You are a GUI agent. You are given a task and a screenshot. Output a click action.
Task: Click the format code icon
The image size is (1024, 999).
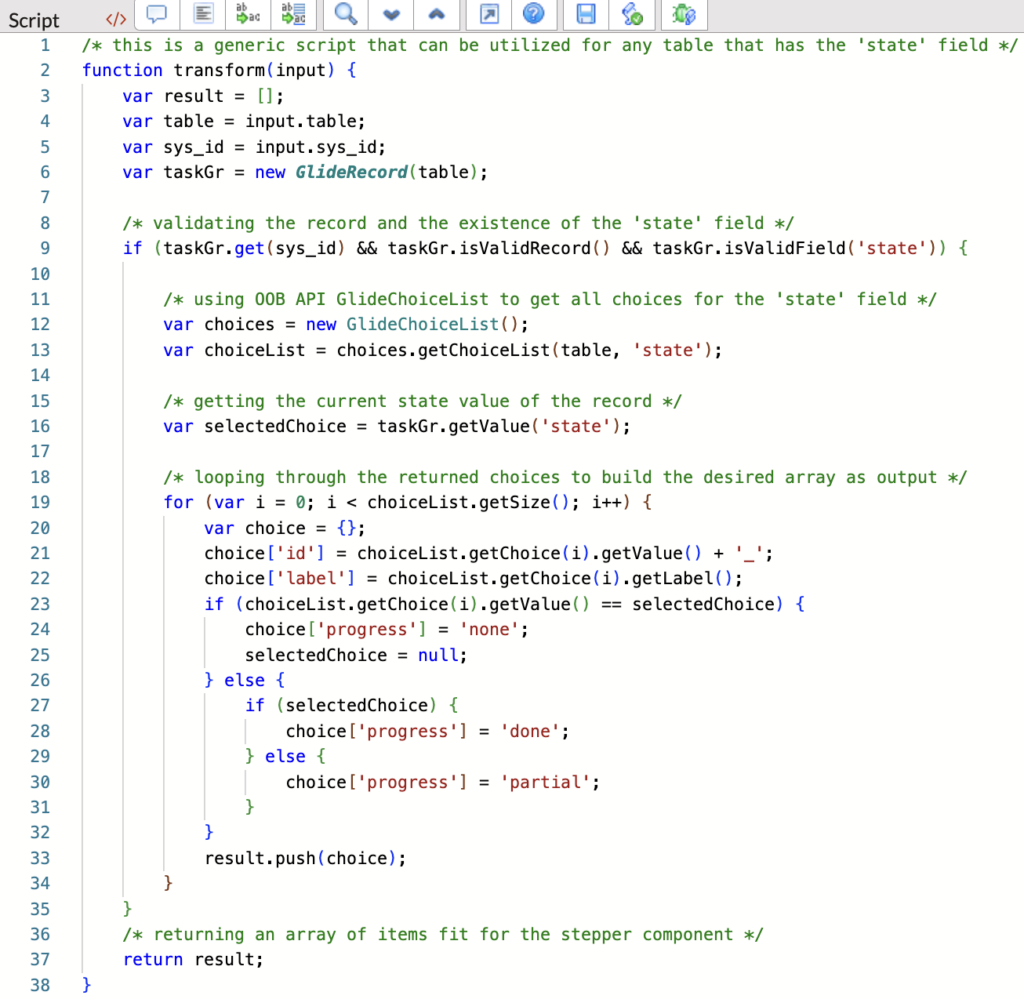pyautogui.click(x=203, y=14)
